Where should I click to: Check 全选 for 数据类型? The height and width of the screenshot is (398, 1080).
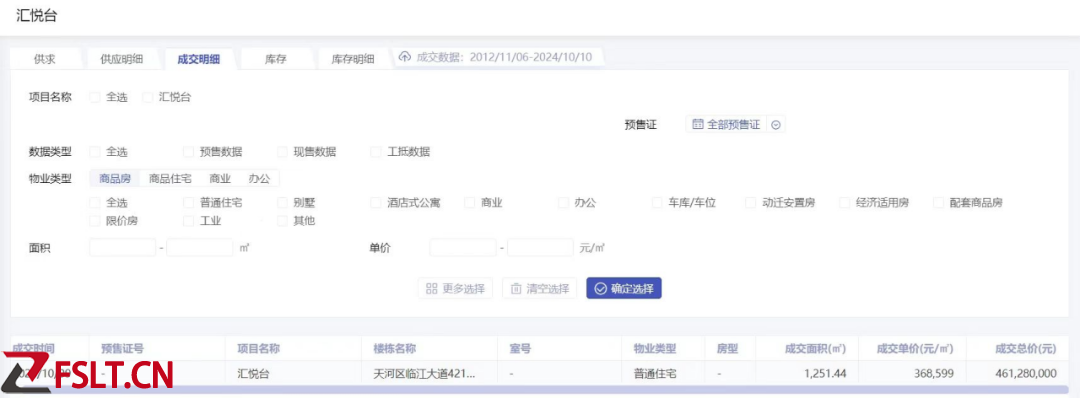click(x=95, y=151)
